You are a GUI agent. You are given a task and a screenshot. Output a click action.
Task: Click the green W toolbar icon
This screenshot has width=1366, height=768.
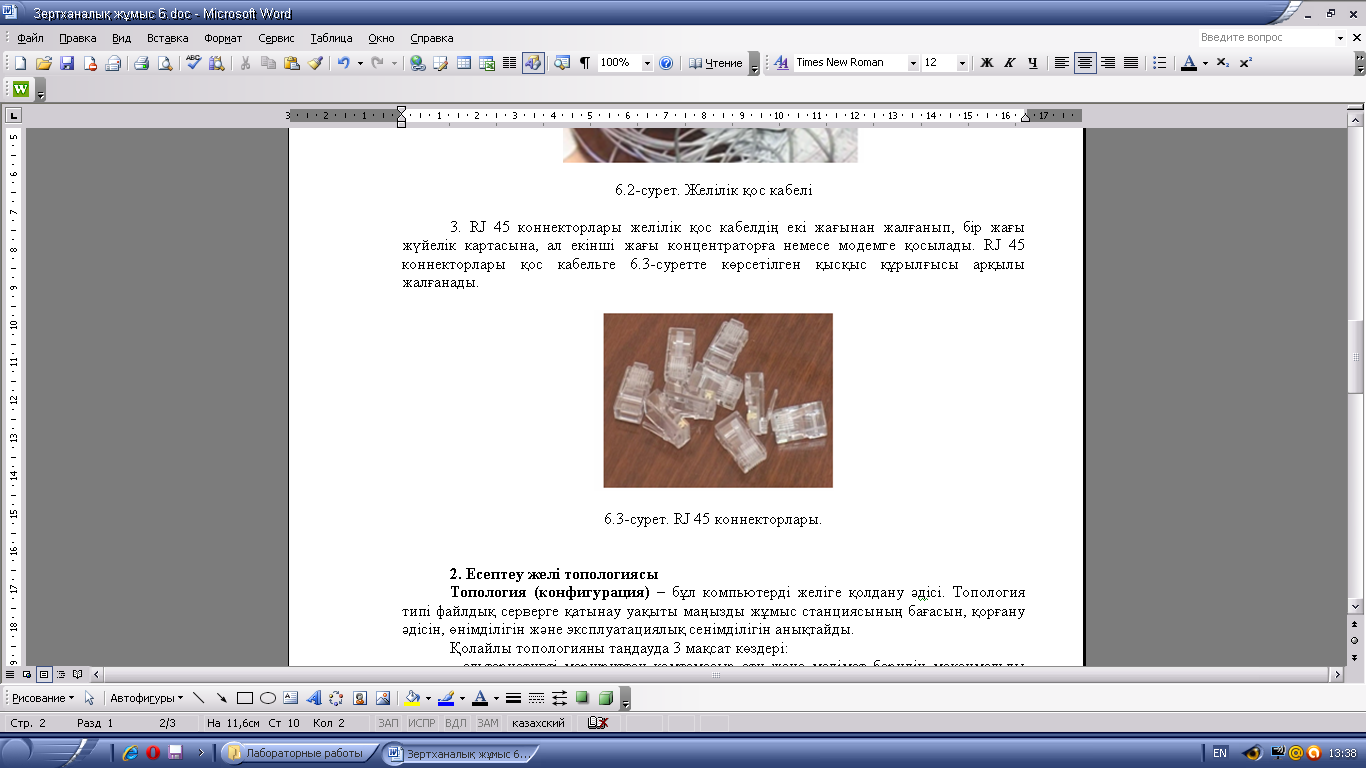[21, 89]
